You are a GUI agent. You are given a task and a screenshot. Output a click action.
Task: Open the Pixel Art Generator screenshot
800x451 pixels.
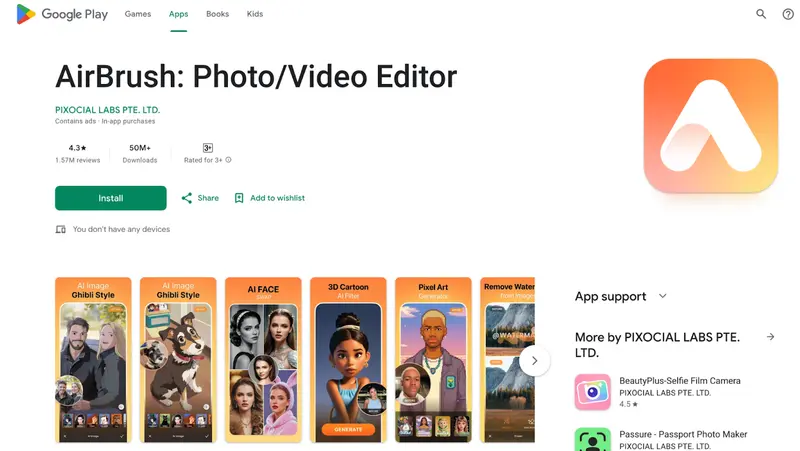(433, 360)
